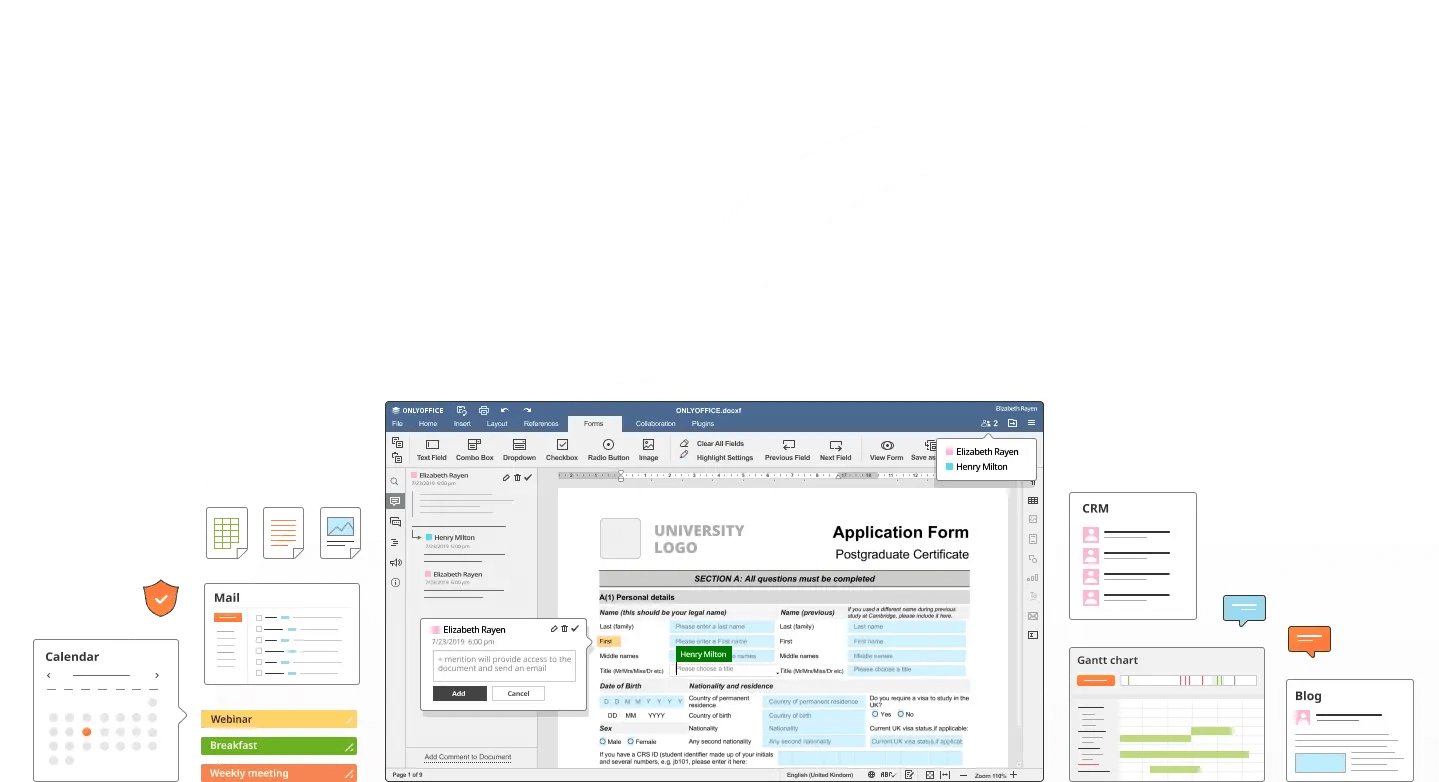Click the paste icon left of ribbon
1439x782 pixels.
pyautogui.click(x=397, y=457)
